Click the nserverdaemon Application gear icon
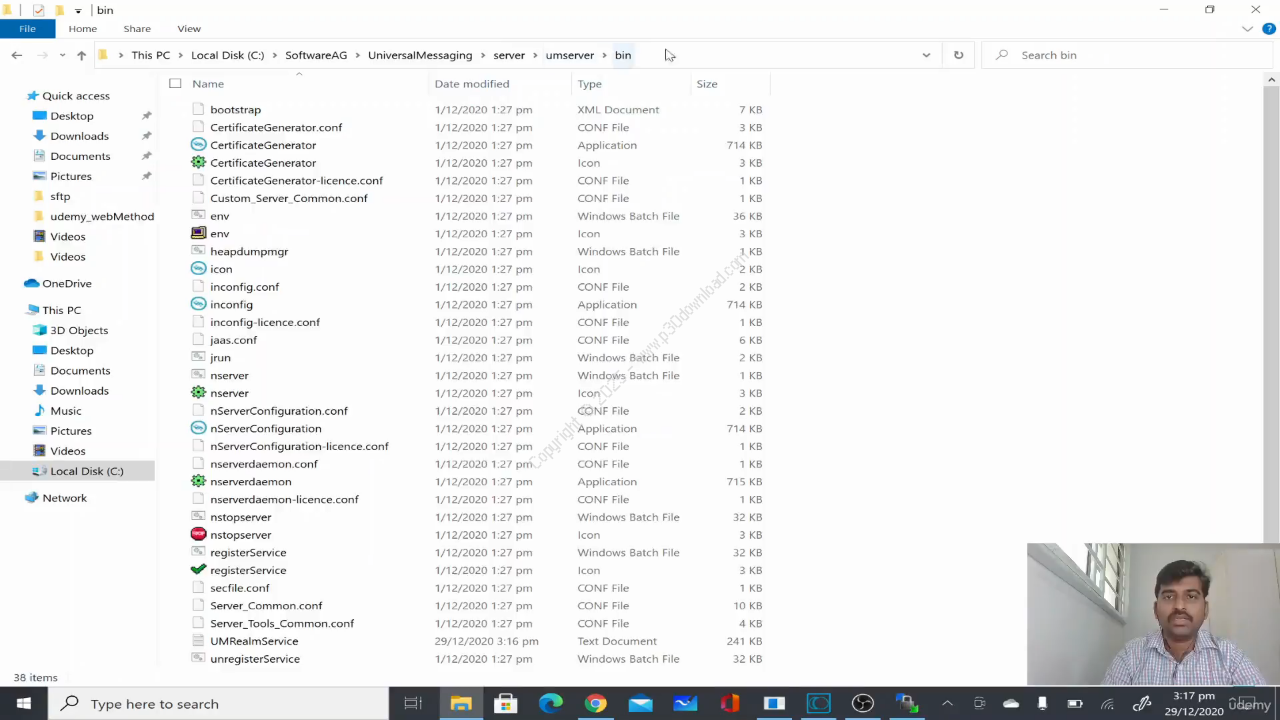 198,482
